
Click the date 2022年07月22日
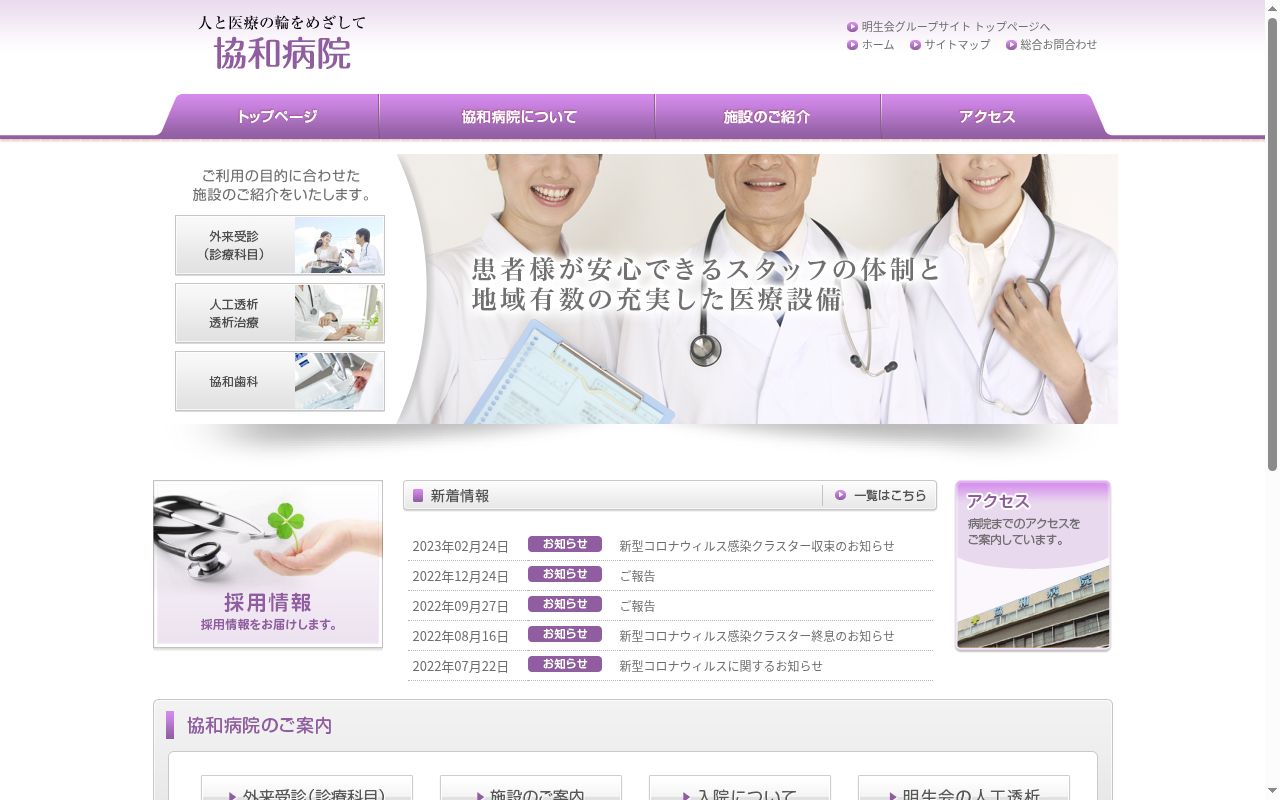(x=460, y=666)
